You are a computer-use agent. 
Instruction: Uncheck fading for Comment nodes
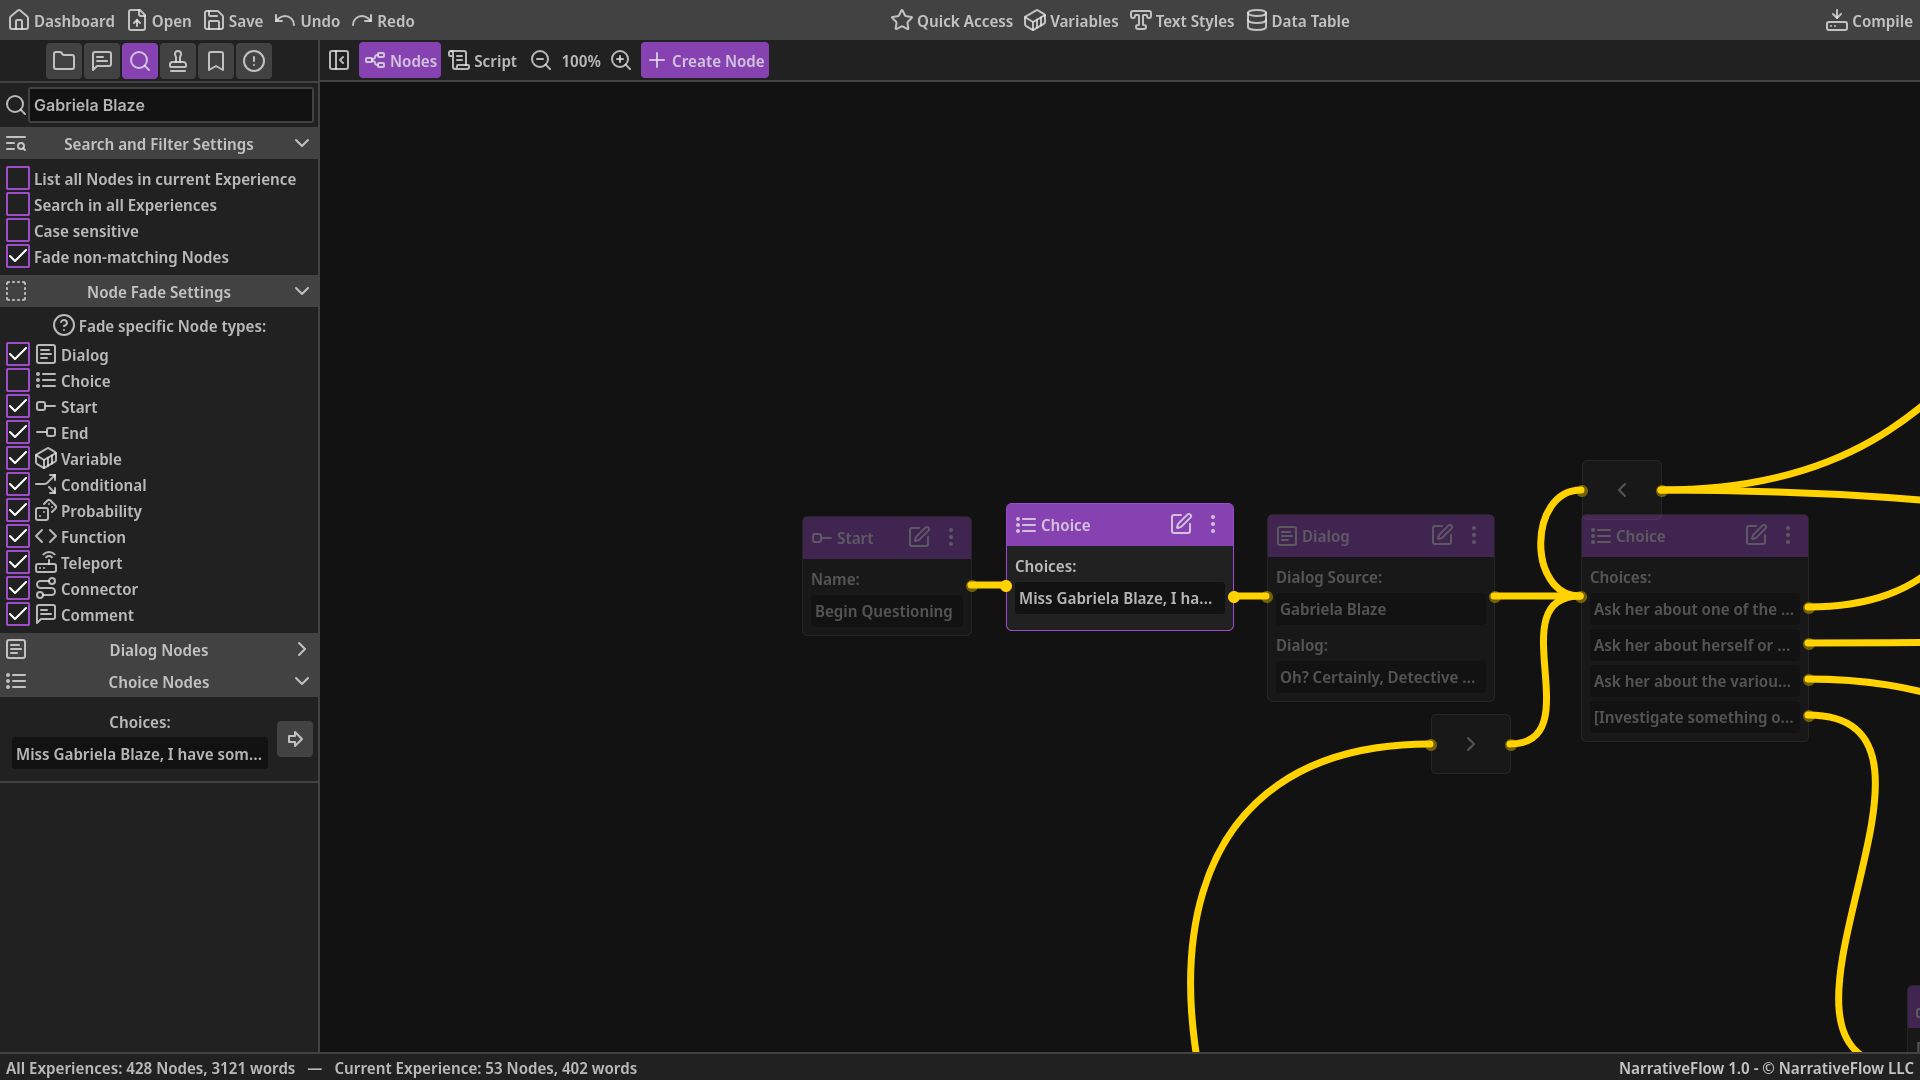(x=18, y=615)
